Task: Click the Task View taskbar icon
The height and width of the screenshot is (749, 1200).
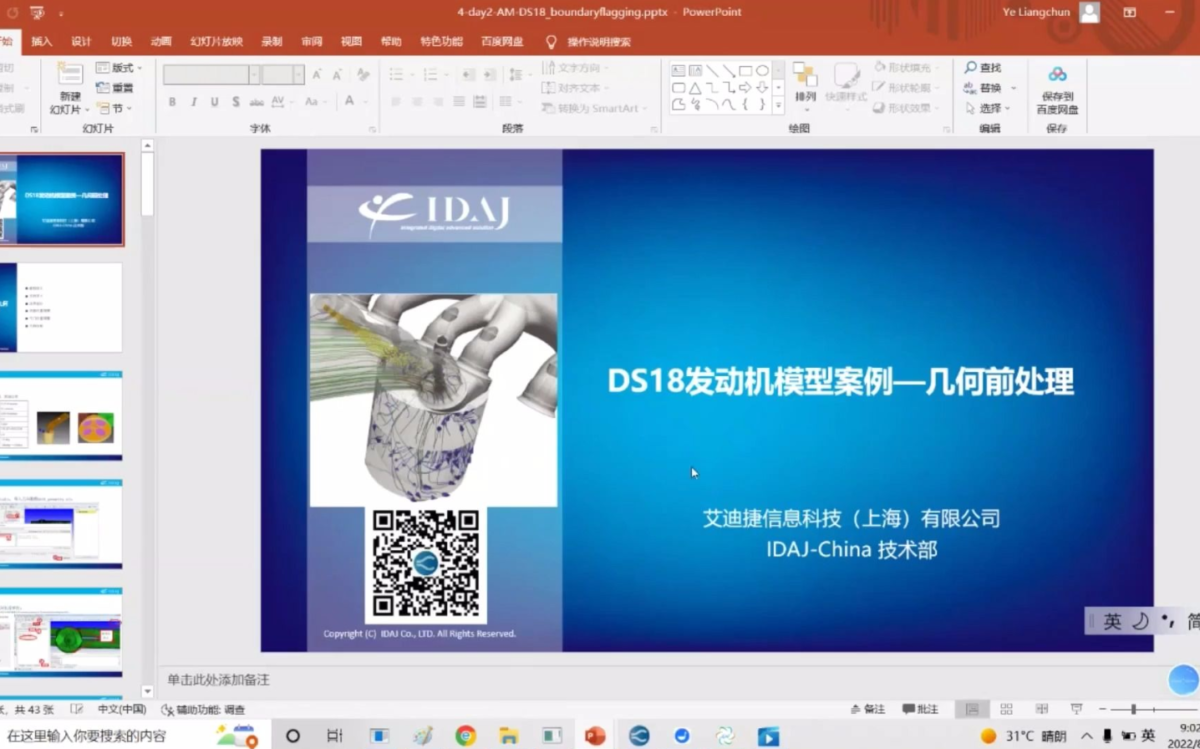Action: pos(335,736)
